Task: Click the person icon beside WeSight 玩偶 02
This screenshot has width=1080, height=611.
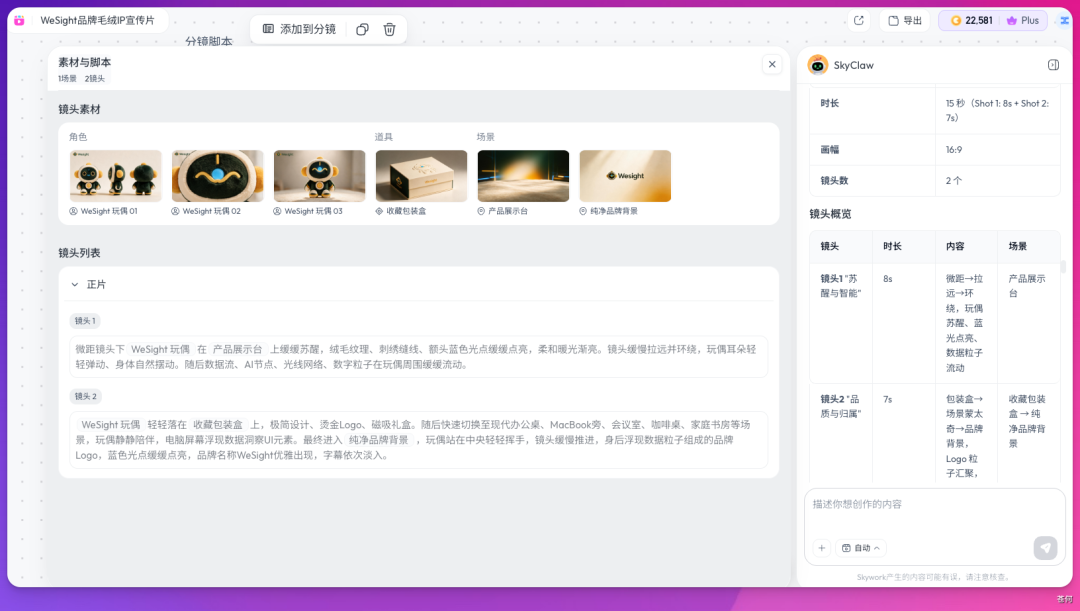Action: point(175,211)
